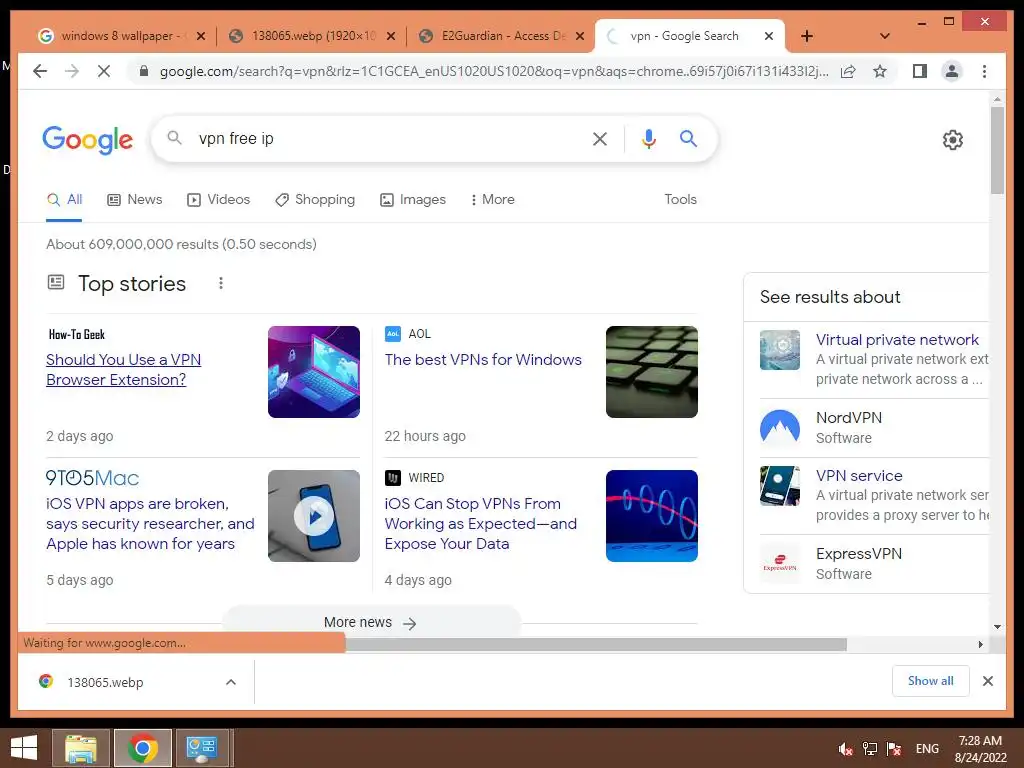
Task: Open The best VPNs for Windows story
Action: [x=483, y=360]
